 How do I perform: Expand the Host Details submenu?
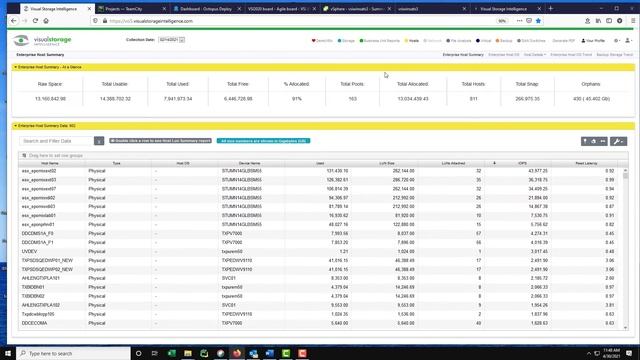pos(535,55)
